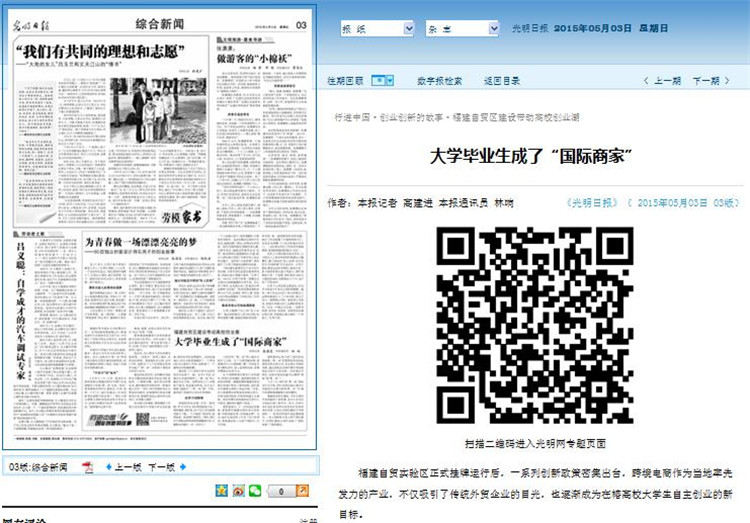Open the 杂志 magazine dropdown

click(x=463, y=29)
